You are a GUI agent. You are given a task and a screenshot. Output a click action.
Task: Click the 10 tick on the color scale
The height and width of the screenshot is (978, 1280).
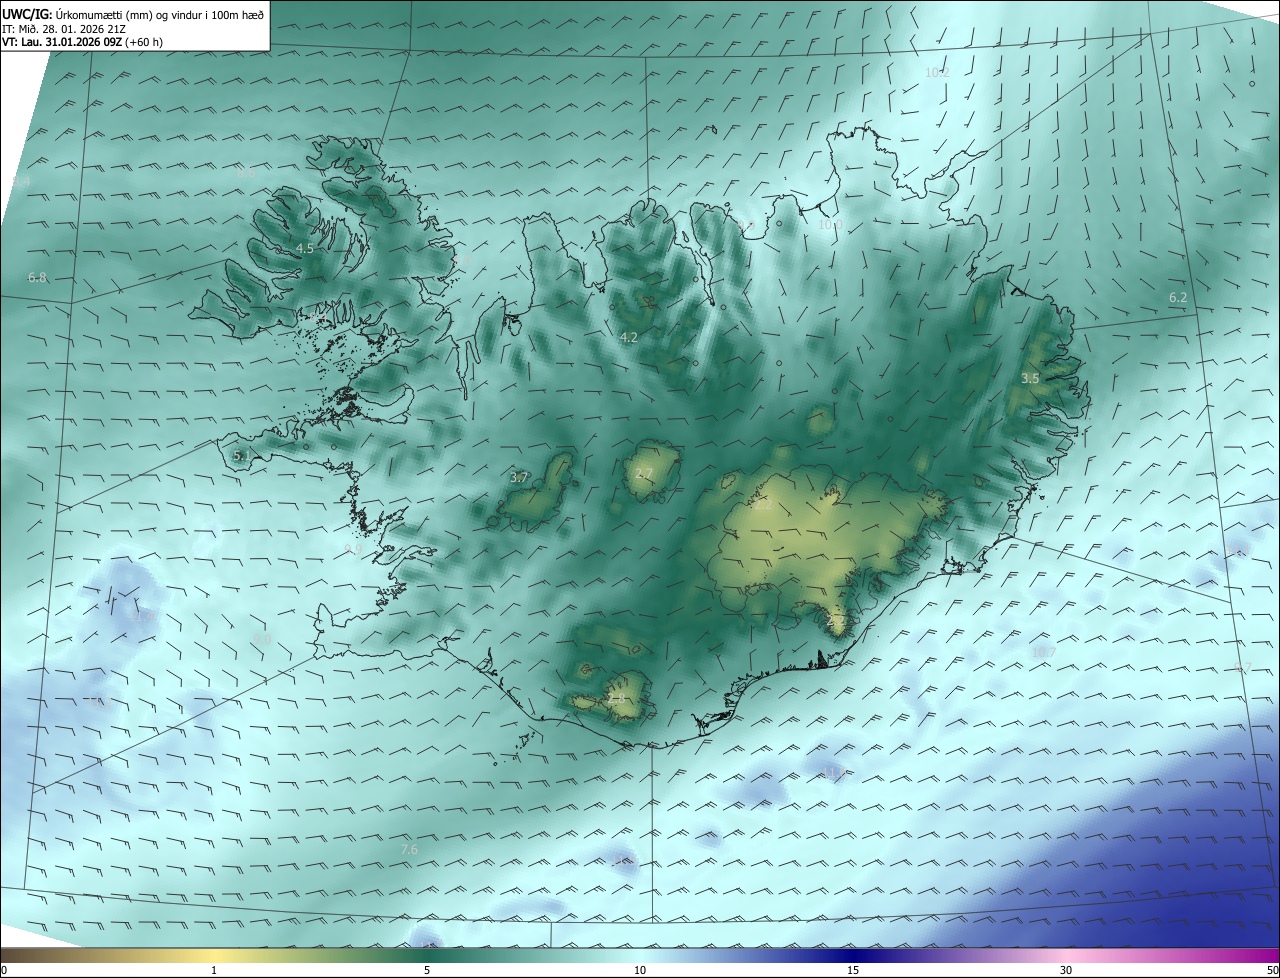click(x=640, y=970)
